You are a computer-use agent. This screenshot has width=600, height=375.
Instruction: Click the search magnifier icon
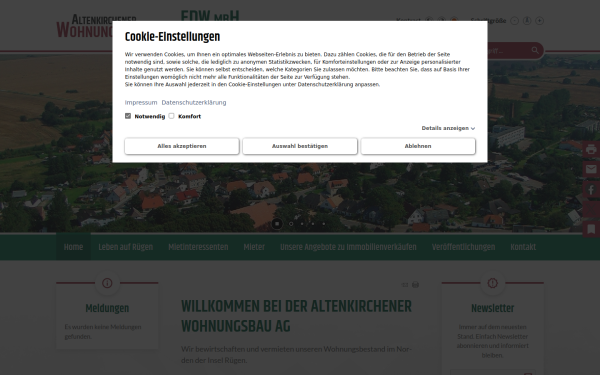click(x=535, y=50)
